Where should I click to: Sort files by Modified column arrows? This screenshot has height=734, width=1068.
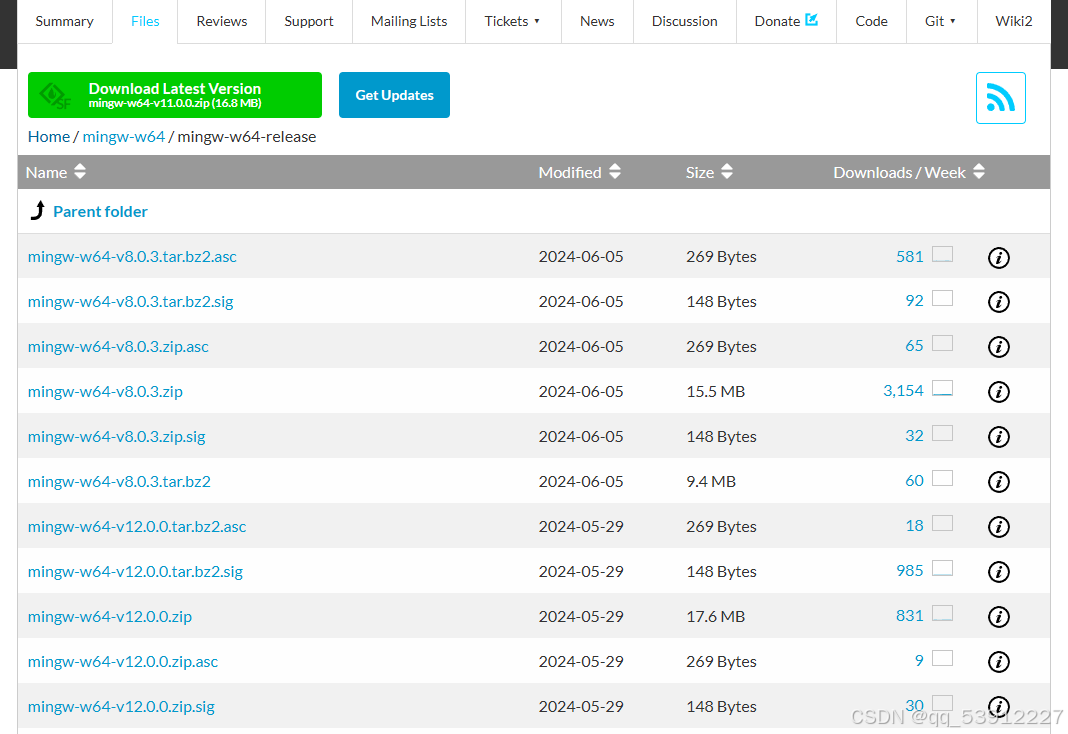[614, 172]
